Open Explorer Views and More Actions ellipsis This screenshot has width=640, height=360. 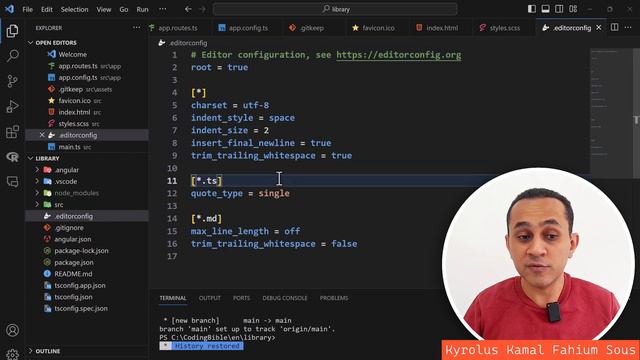coord(136,27)
